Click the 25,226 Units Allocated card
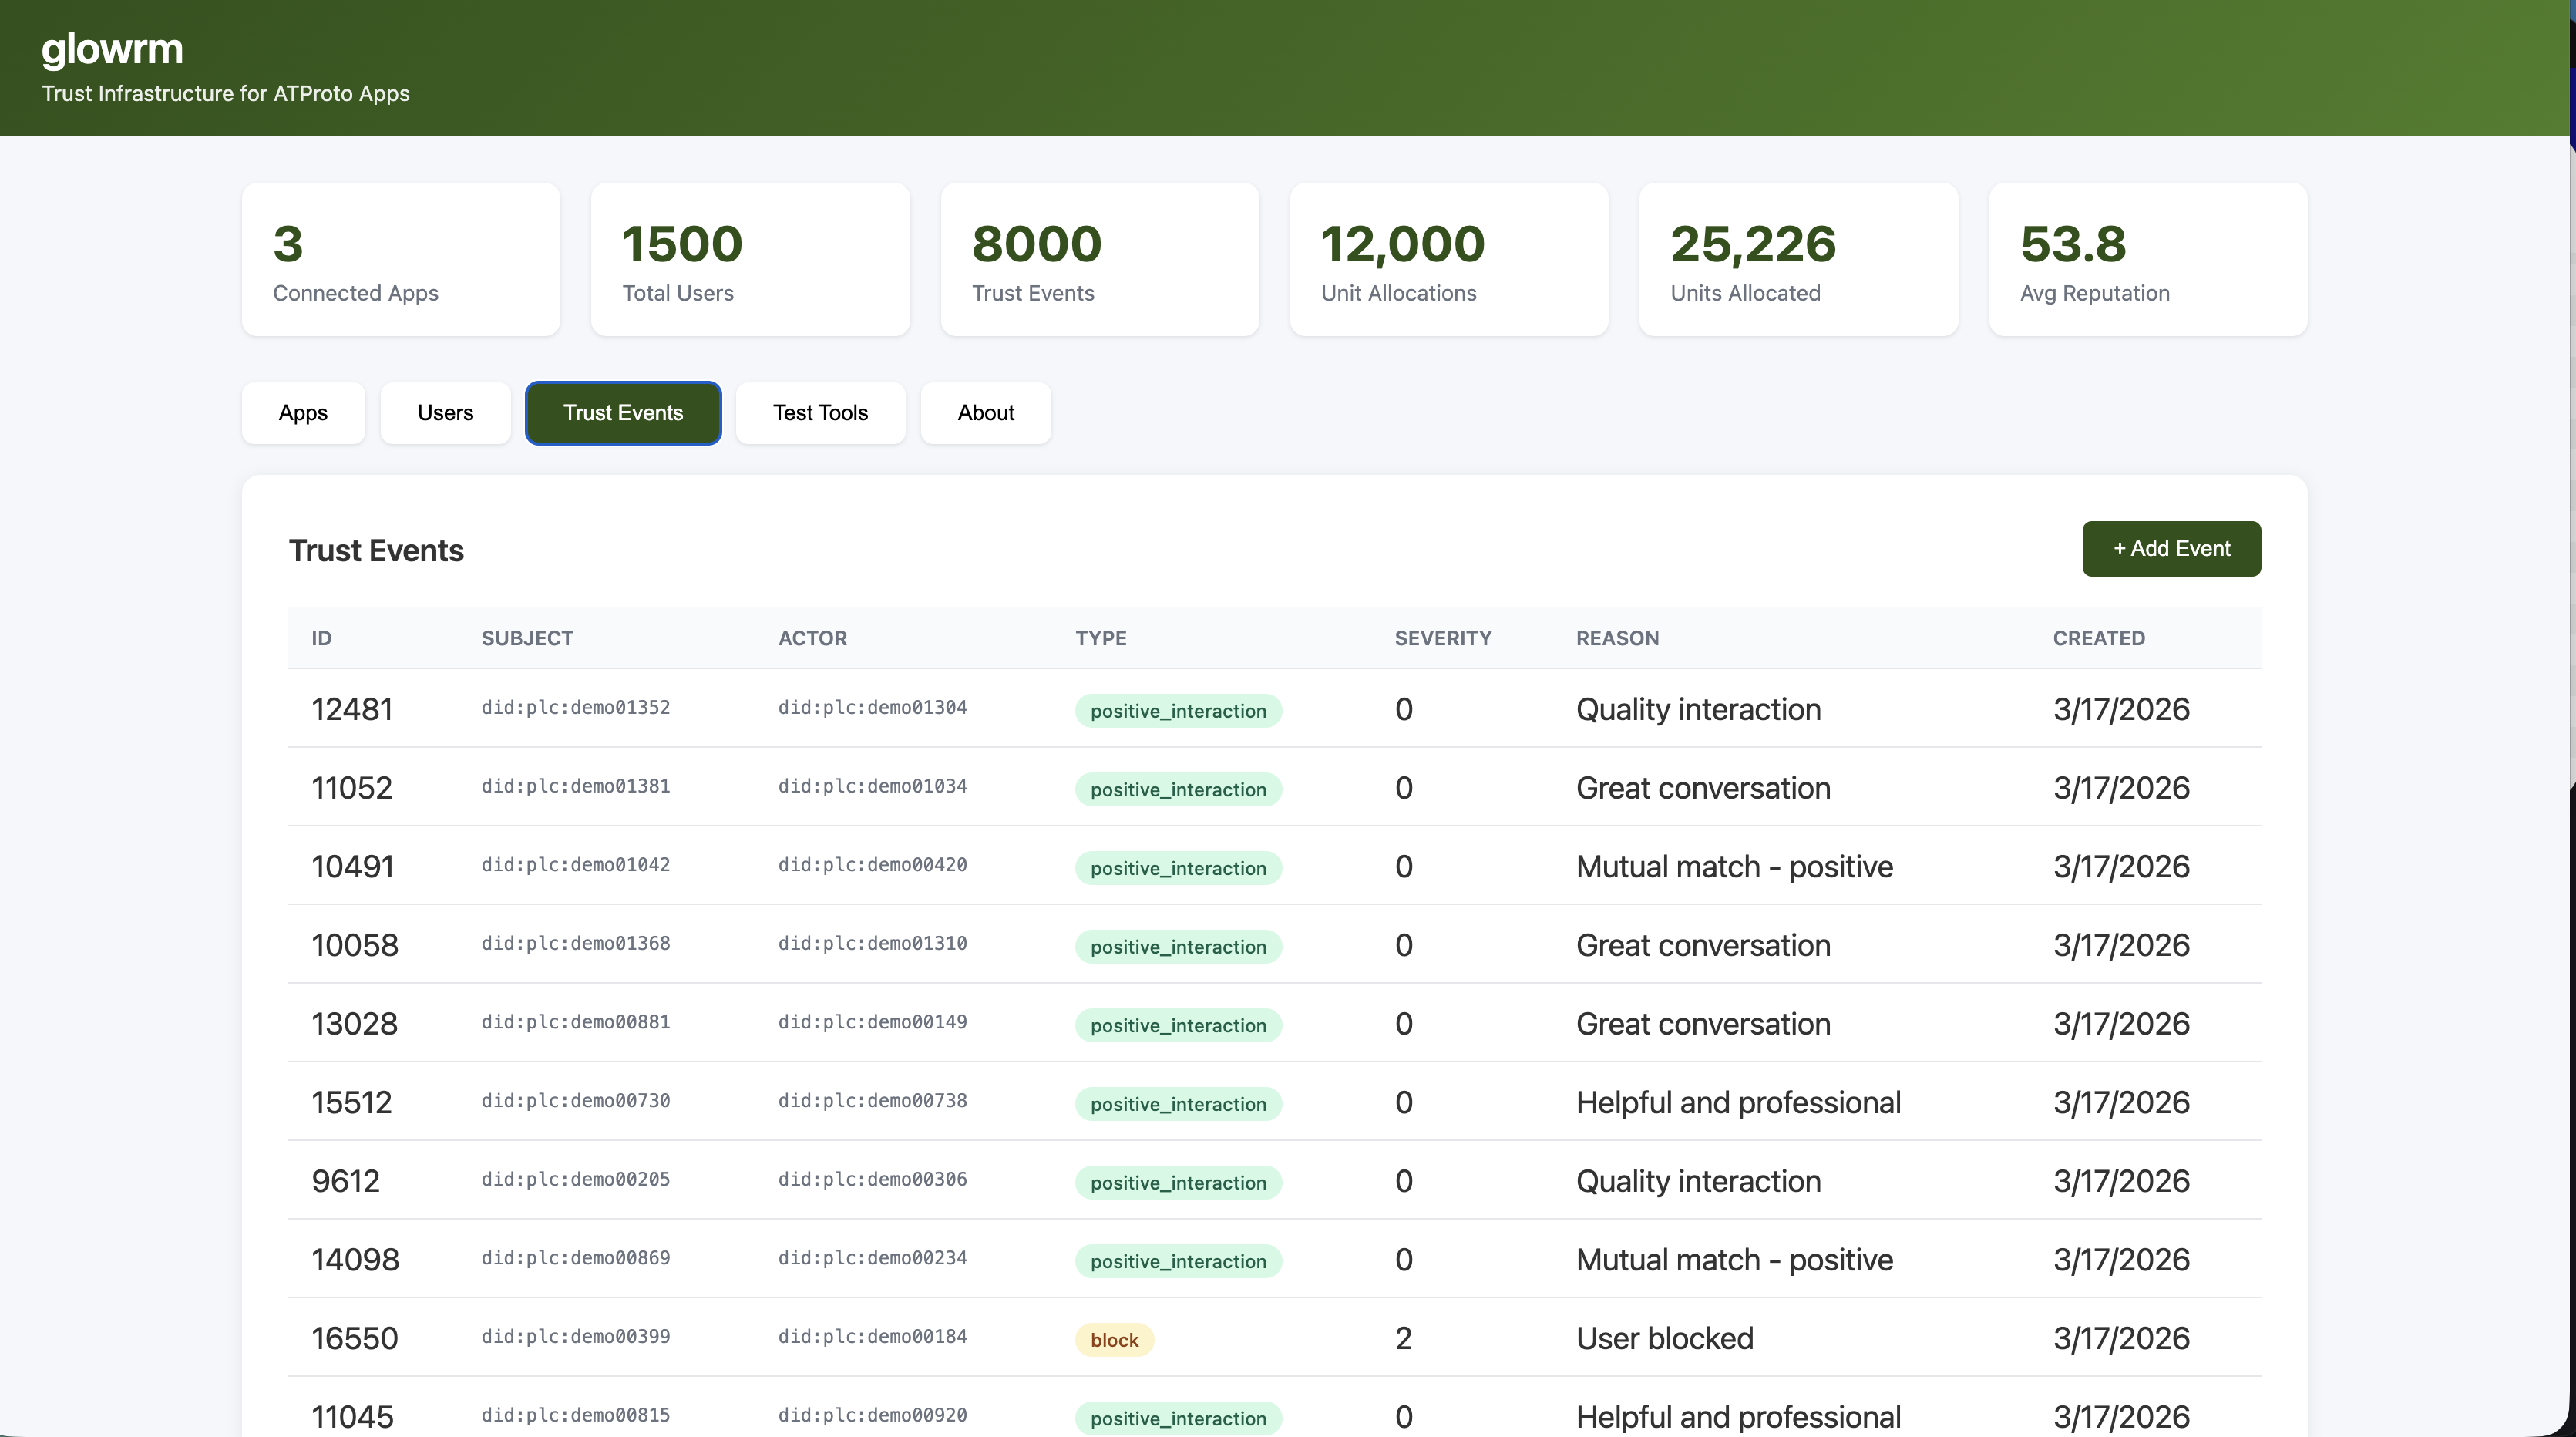 pyautogui.click(x=1798, y=259)
